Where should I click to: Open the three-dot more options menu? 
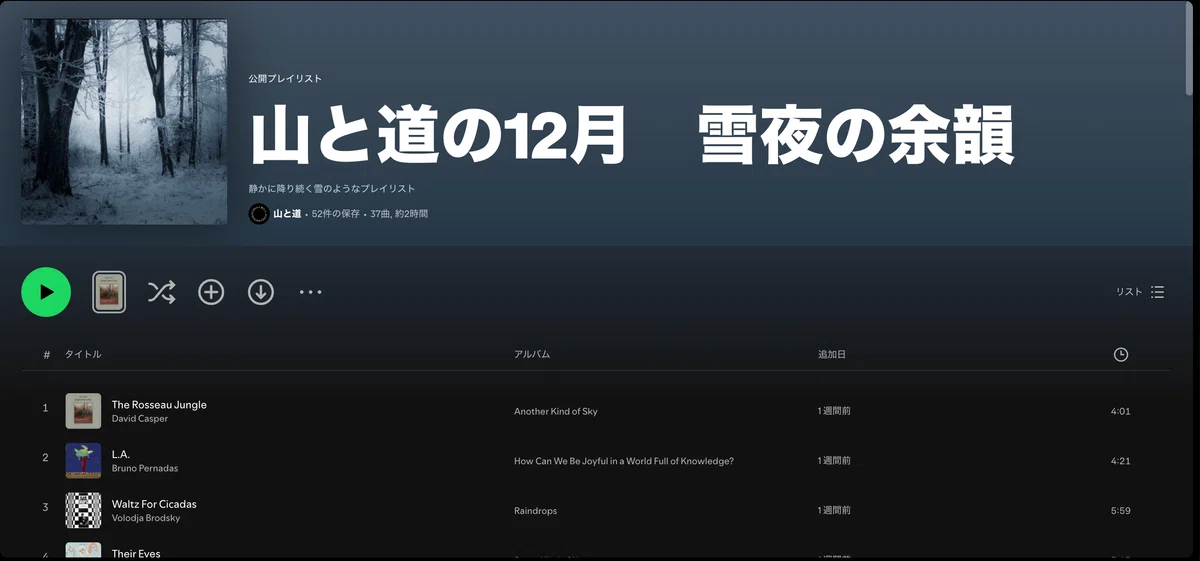(311, 292)
